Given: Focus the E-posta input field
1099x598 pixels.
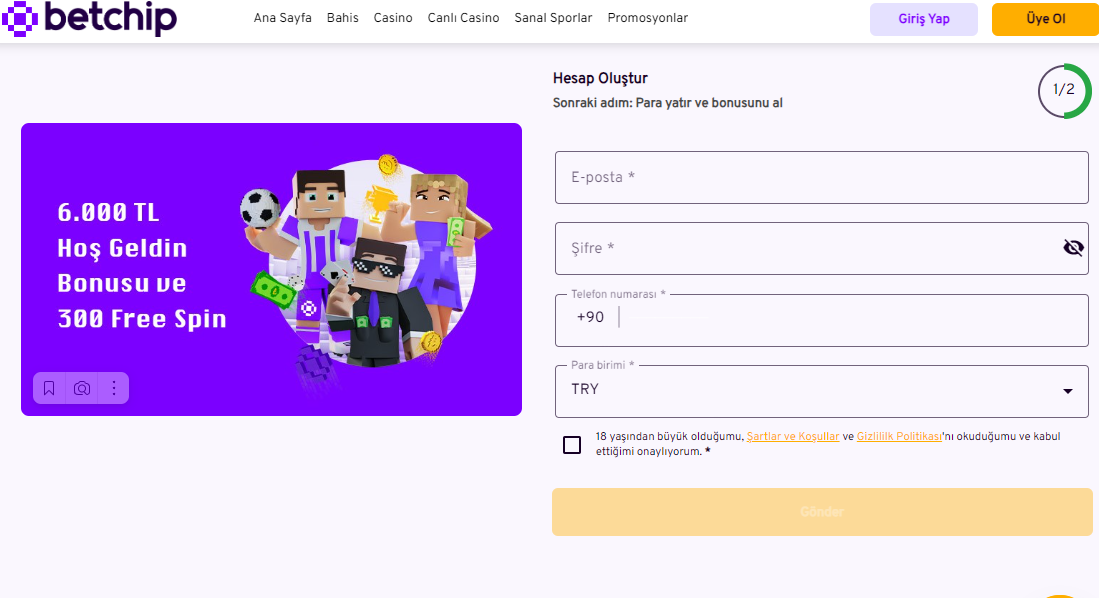Looking at the screenshot, I should [821, 177].
